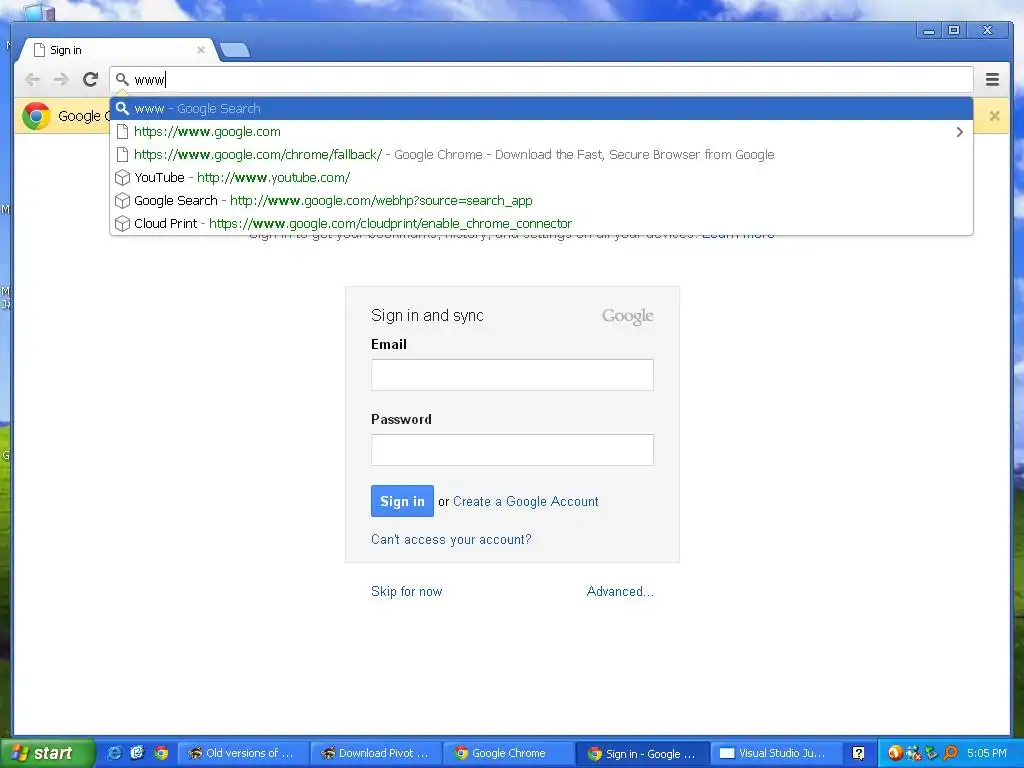Click the Google logo in sign-in box

(x=628, y=316)
